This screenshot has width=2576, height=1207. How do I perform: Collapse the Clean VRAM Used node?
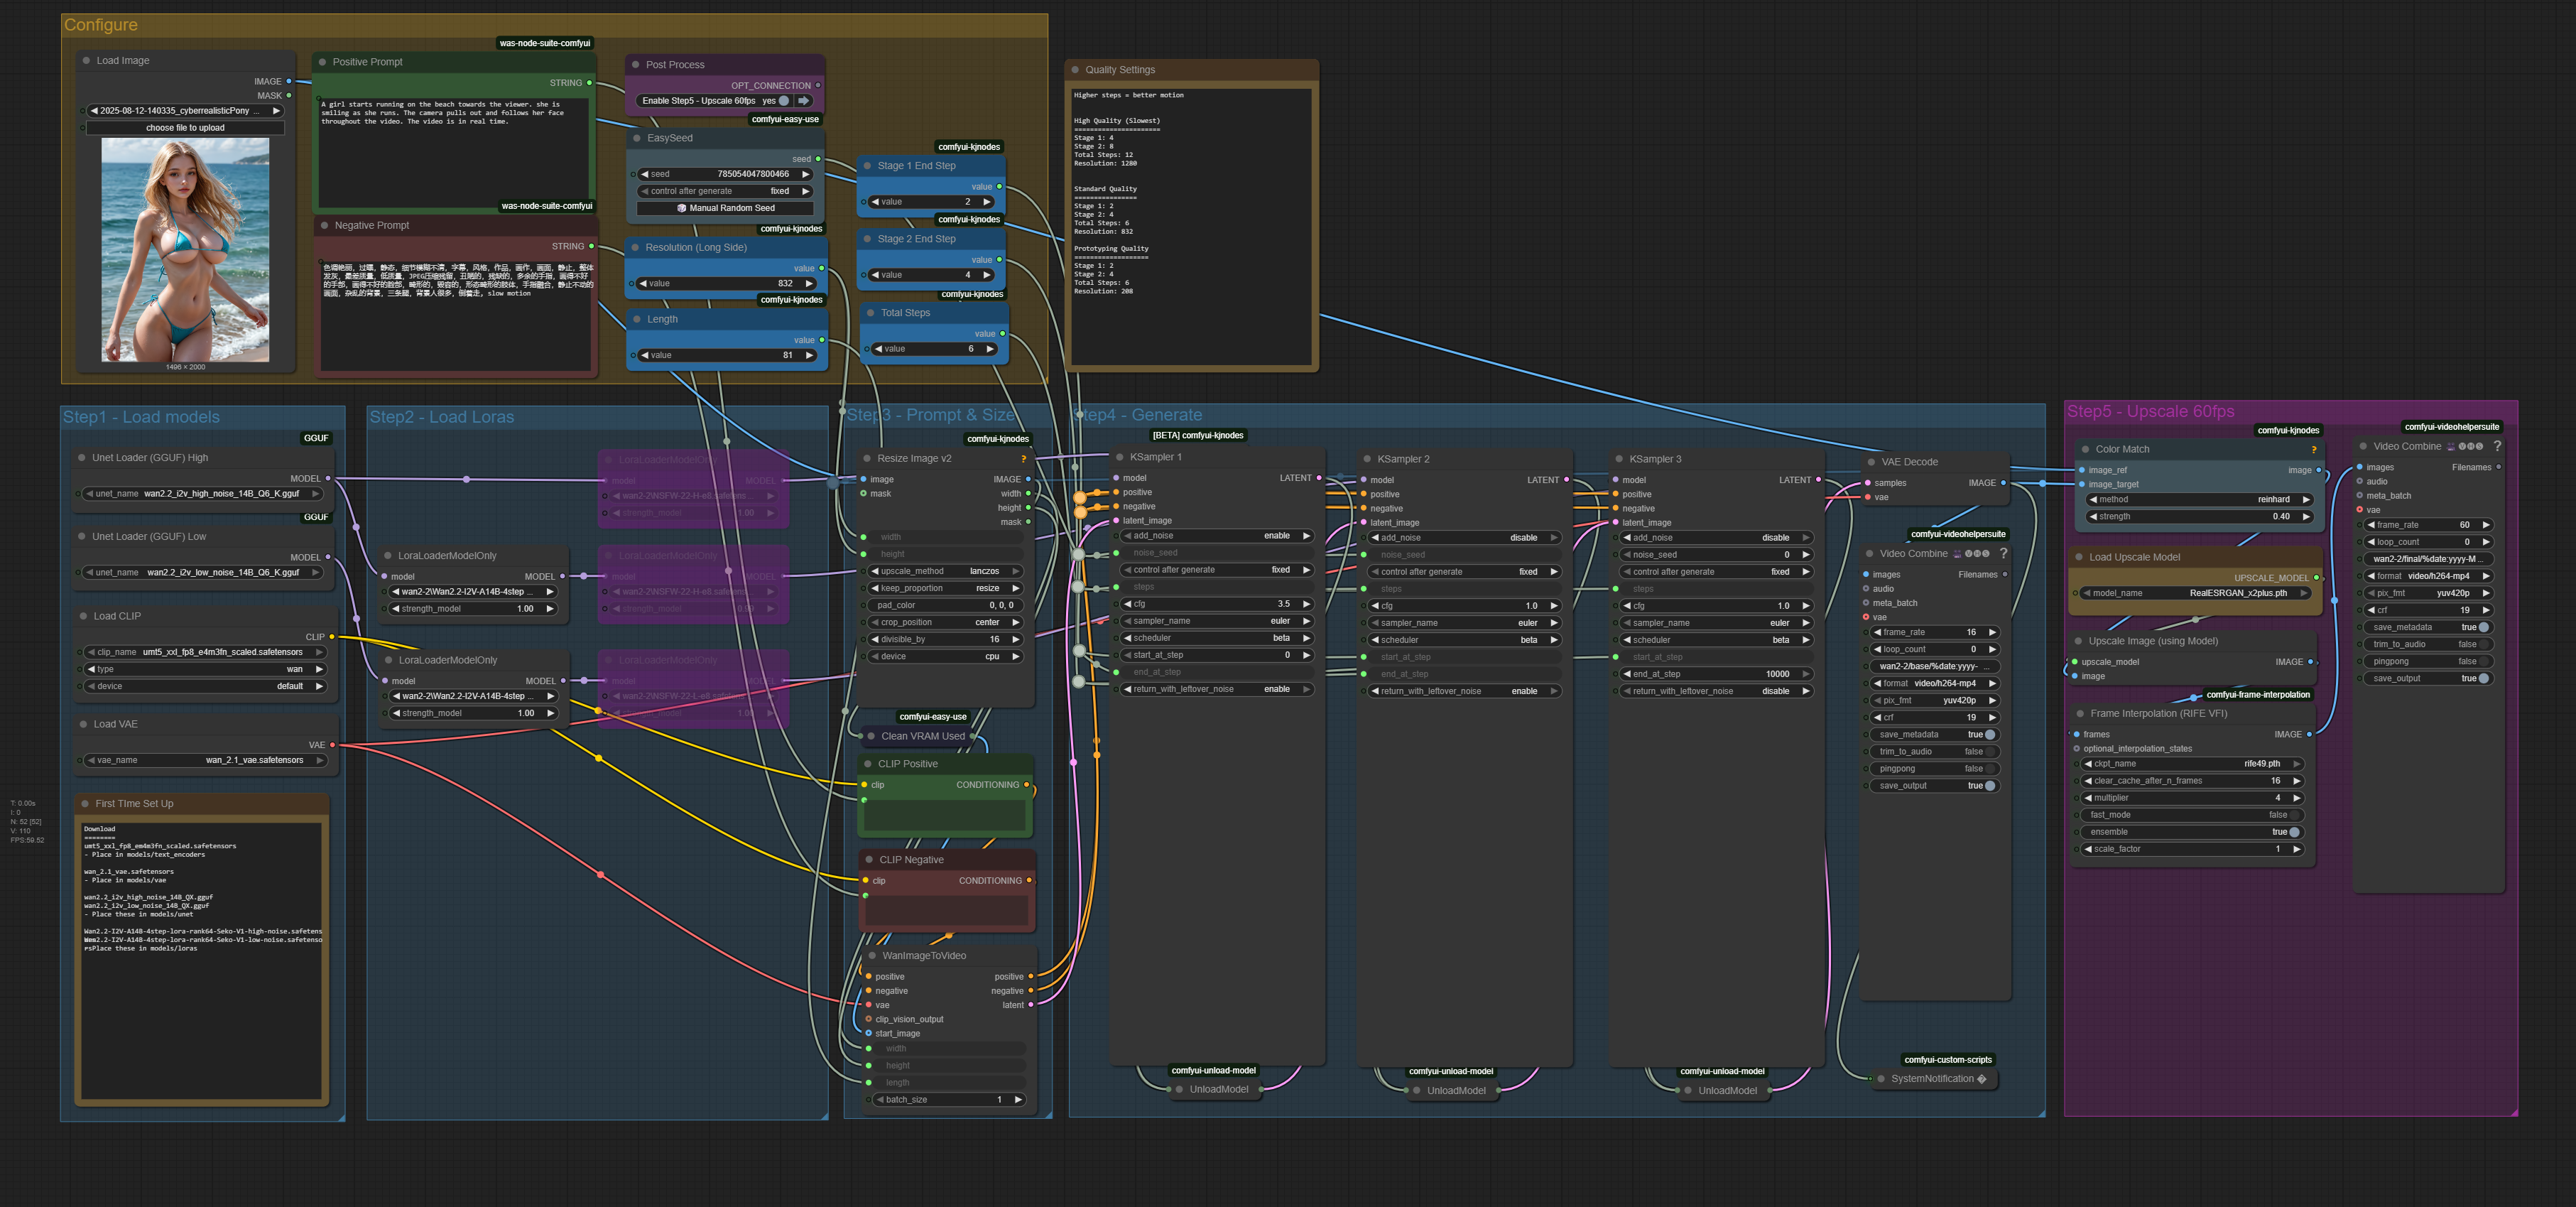click(870, 736)
